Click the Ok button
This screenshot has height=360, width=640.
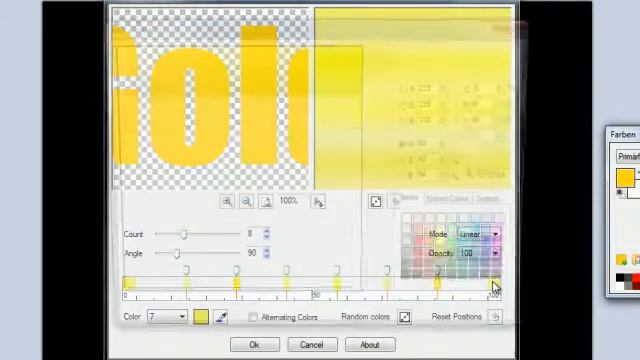(255, 345)
